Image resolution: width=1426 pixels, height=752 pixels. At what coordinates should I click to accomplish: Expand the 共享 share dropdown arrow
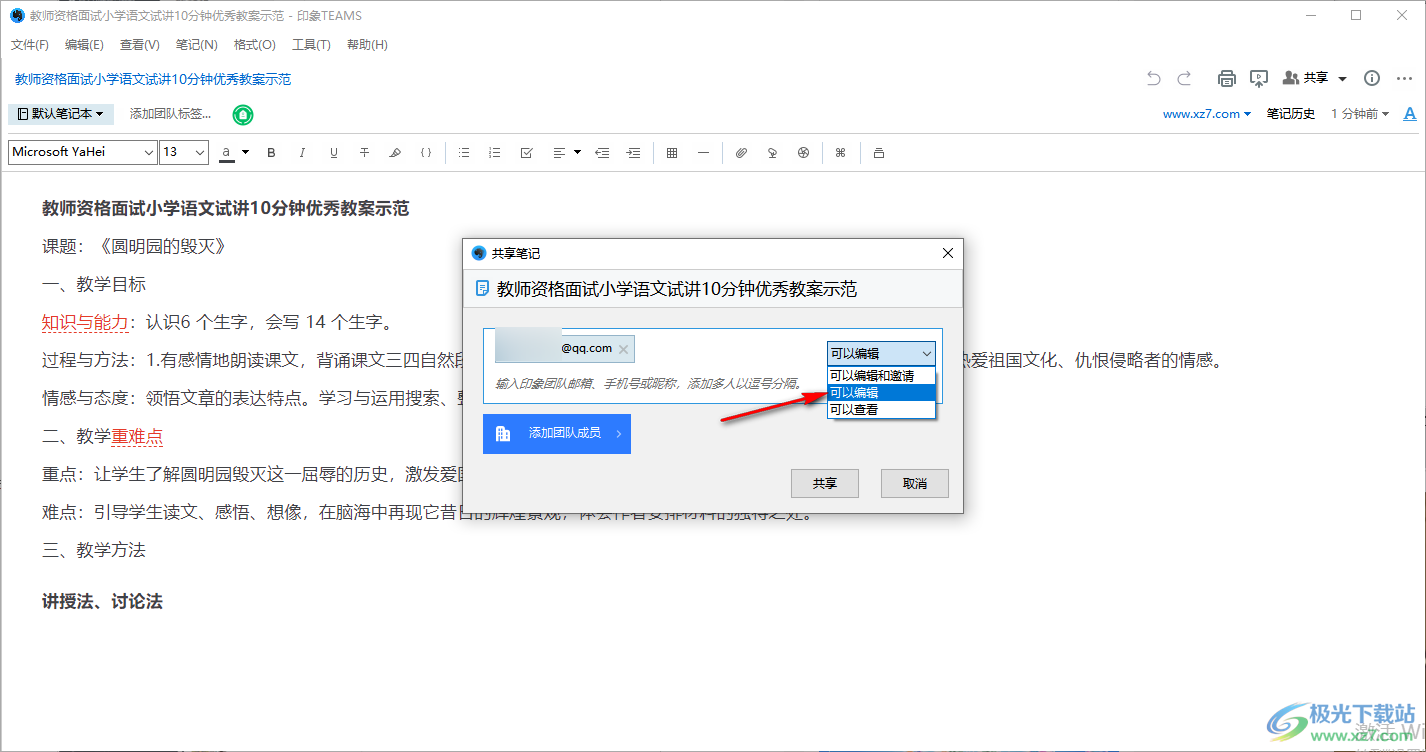click(1342, 78)
